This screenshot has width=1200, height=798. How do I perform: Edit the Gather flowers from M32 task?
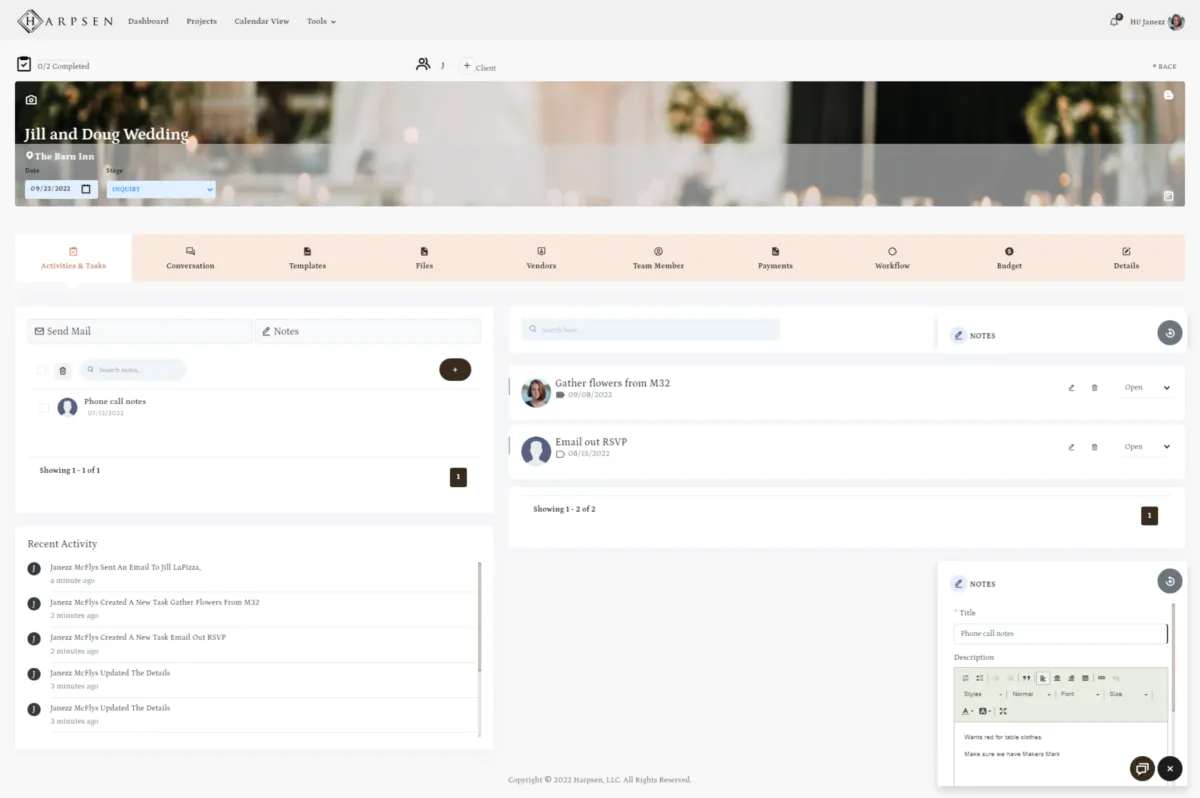[x=1071, y=387]
